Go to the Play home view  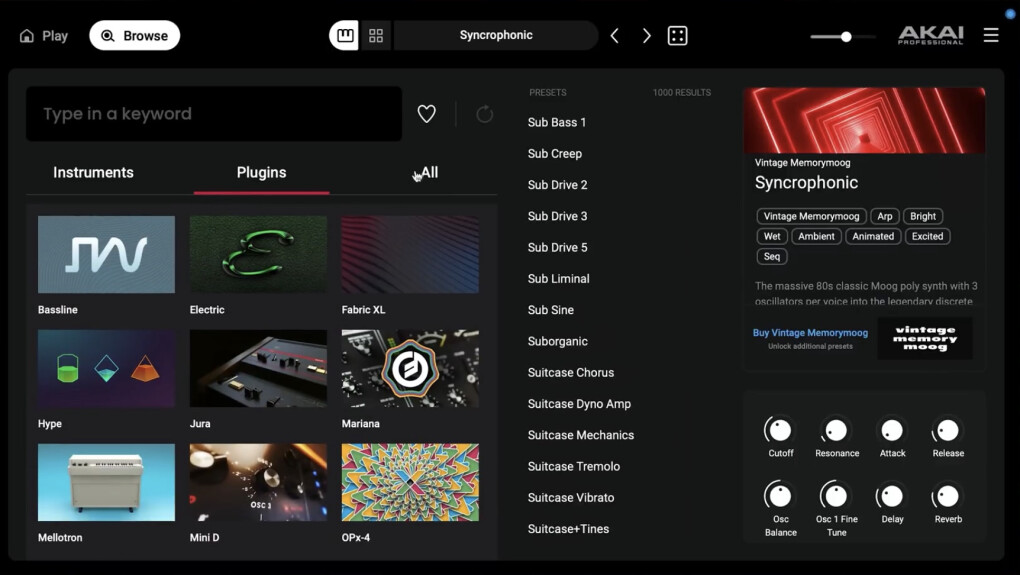click(44, 36)
